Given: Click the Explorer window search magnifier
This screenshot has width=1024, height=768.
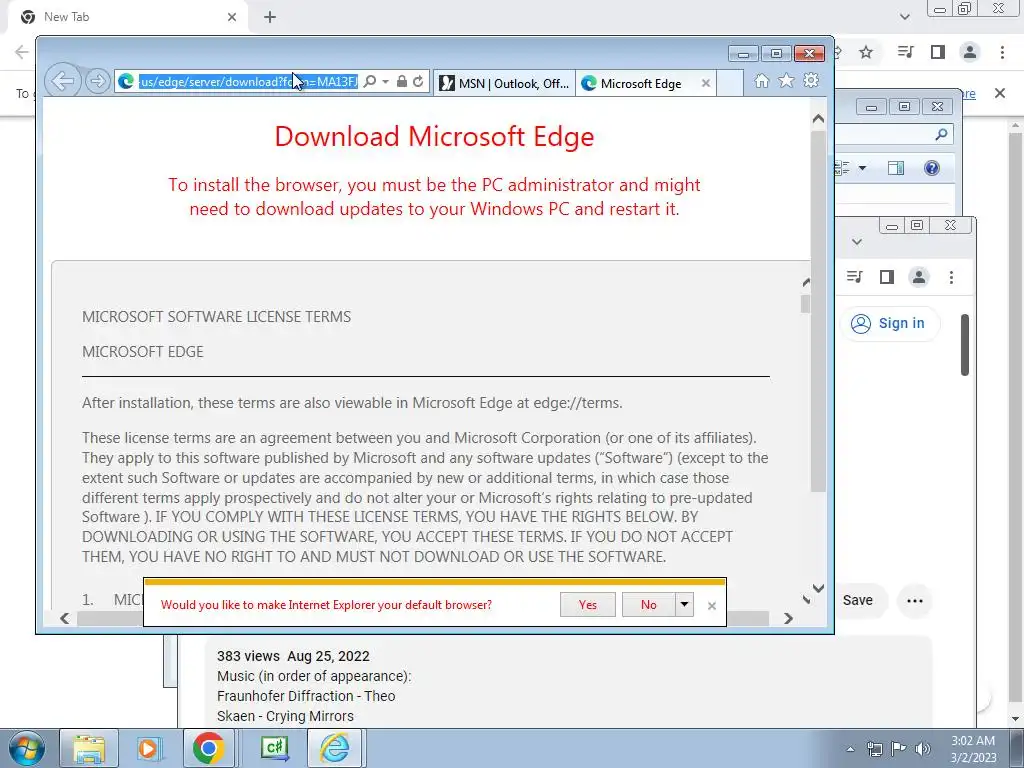Looking at the screenshot, I should (x=941, y=135).
